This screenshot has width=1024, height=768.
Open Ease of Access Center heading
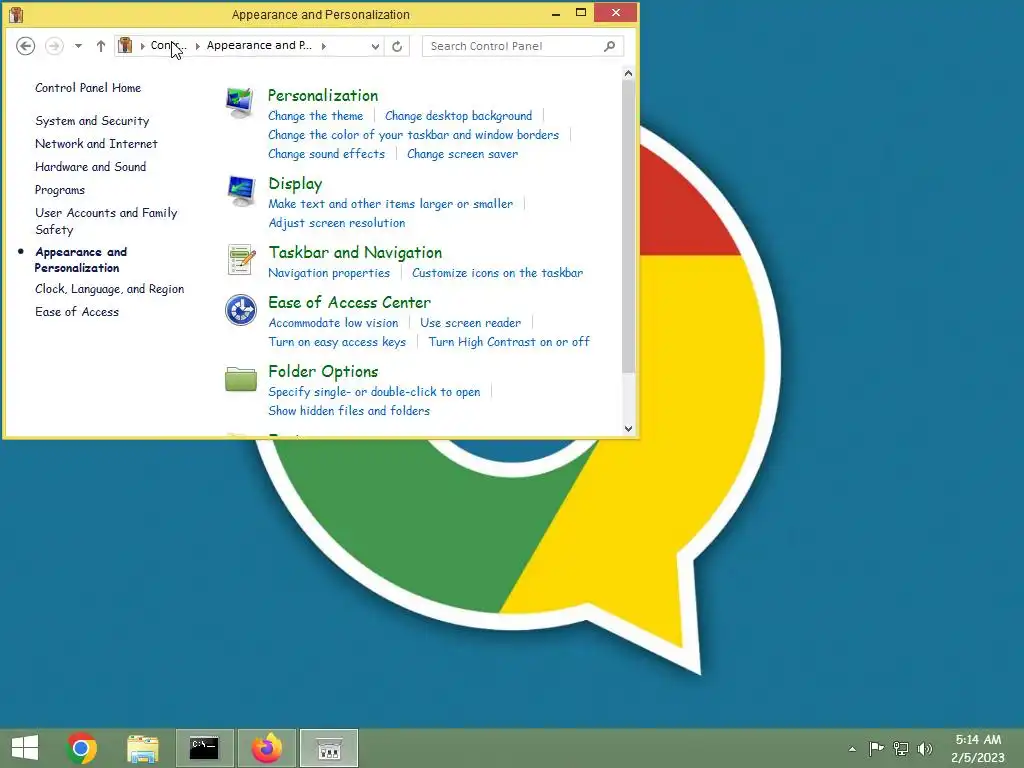point(349,302)
